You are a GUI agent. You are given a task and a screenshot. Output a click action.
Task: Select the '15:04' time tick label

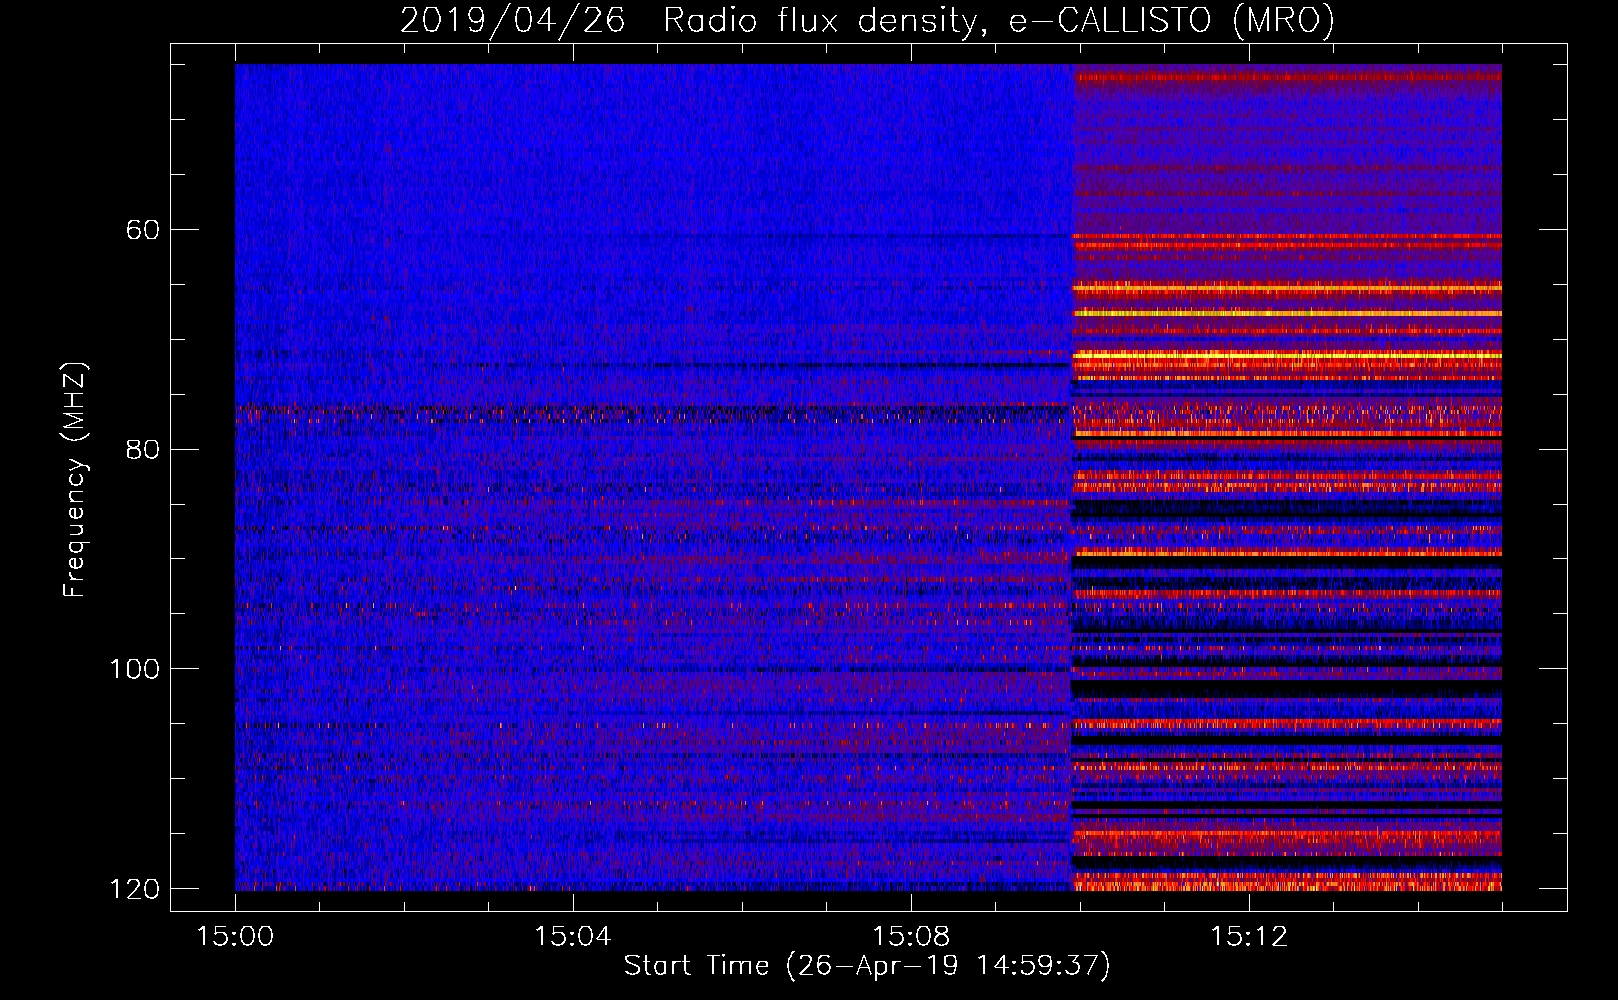(x=573, y=936)
